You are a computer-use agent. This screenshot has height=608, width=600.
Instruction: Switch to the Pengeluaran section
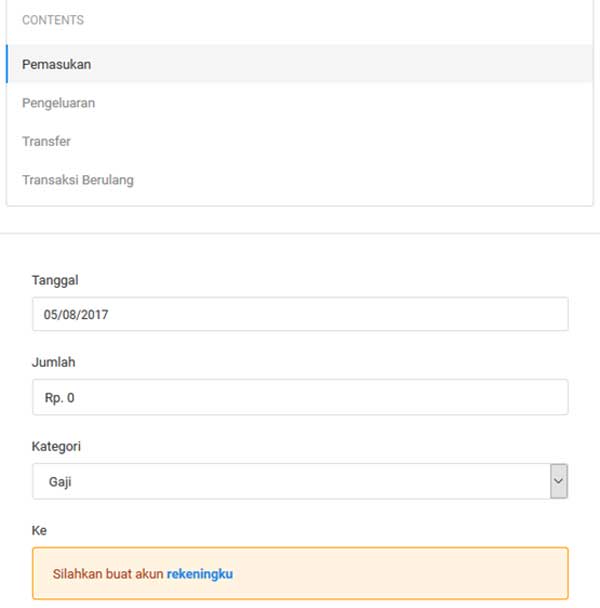(58, 103)
